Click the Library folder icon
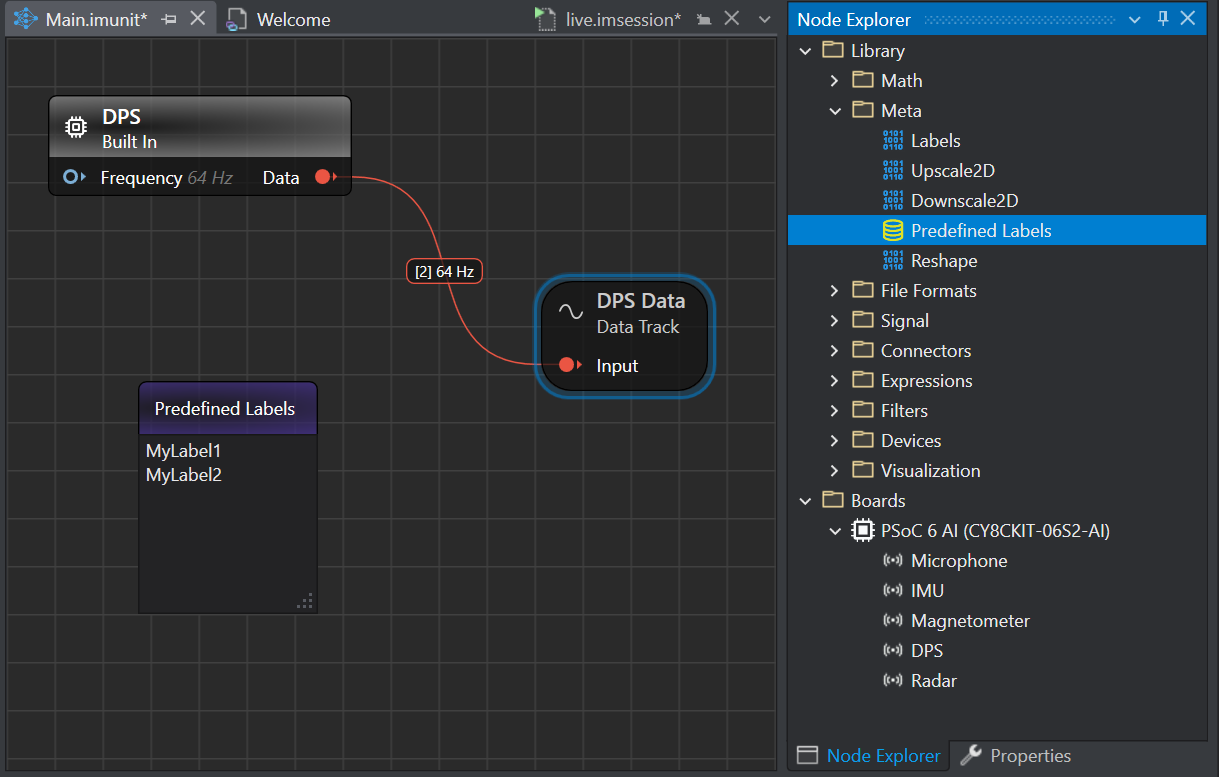This screenshot has height=777, width=1219. 832,50
